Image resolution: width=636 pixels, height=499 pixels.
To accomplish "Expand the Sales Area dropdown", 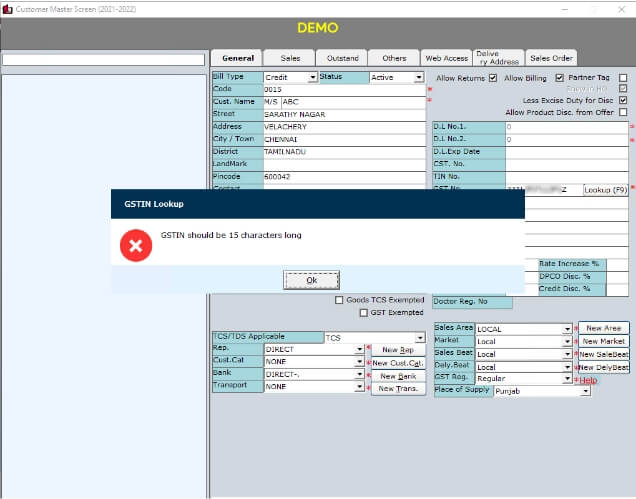I will tap(567, 329).
